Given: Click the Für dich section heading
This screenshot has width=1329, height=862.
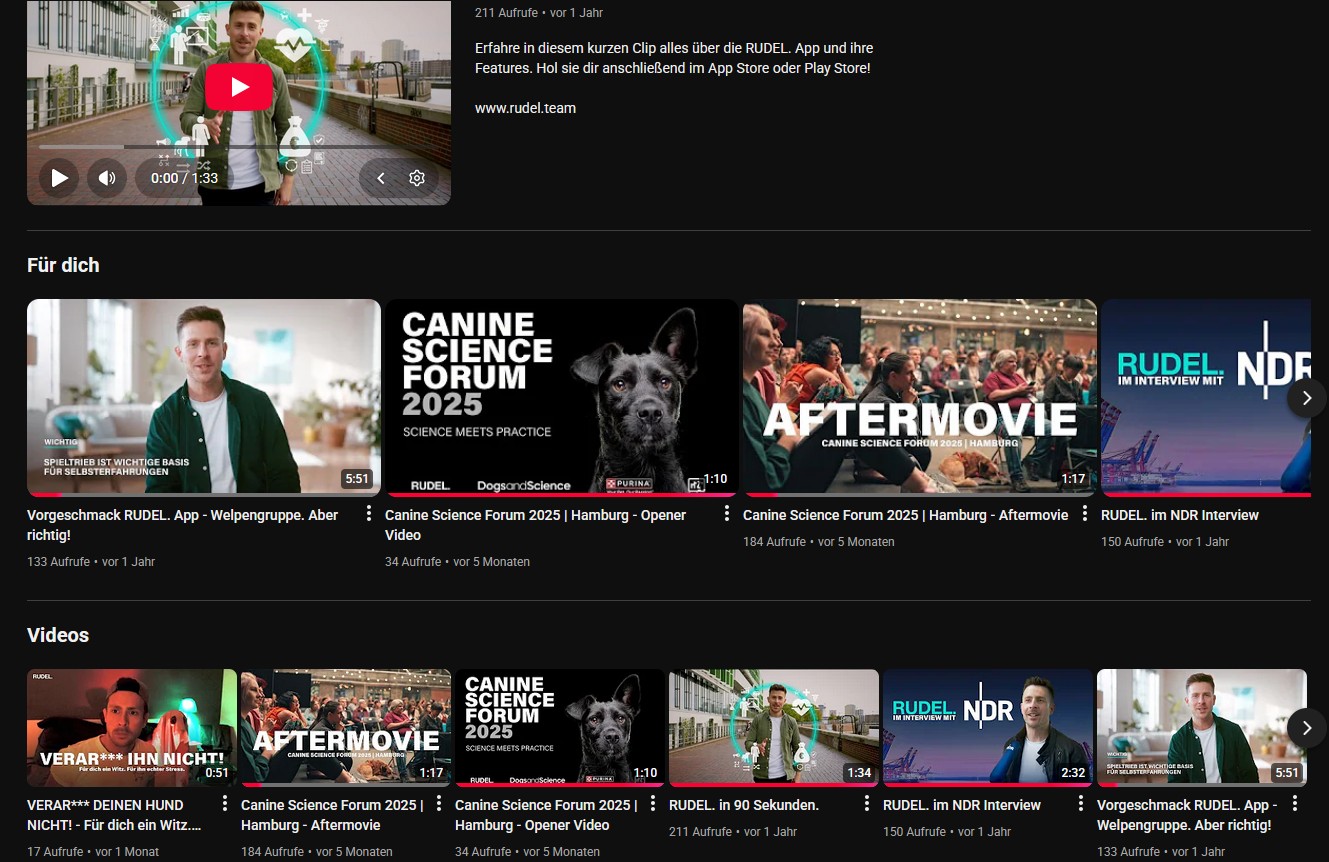Looking at the screenshot, I should click(63, 265).
